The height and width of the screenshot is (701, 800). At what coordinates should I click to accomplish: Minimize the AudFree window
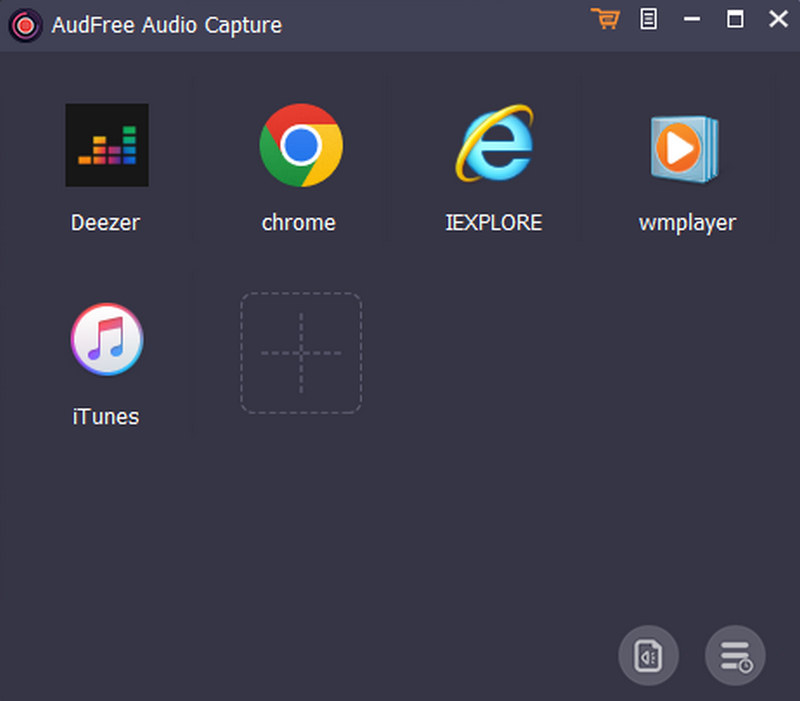tap(691, 18)
